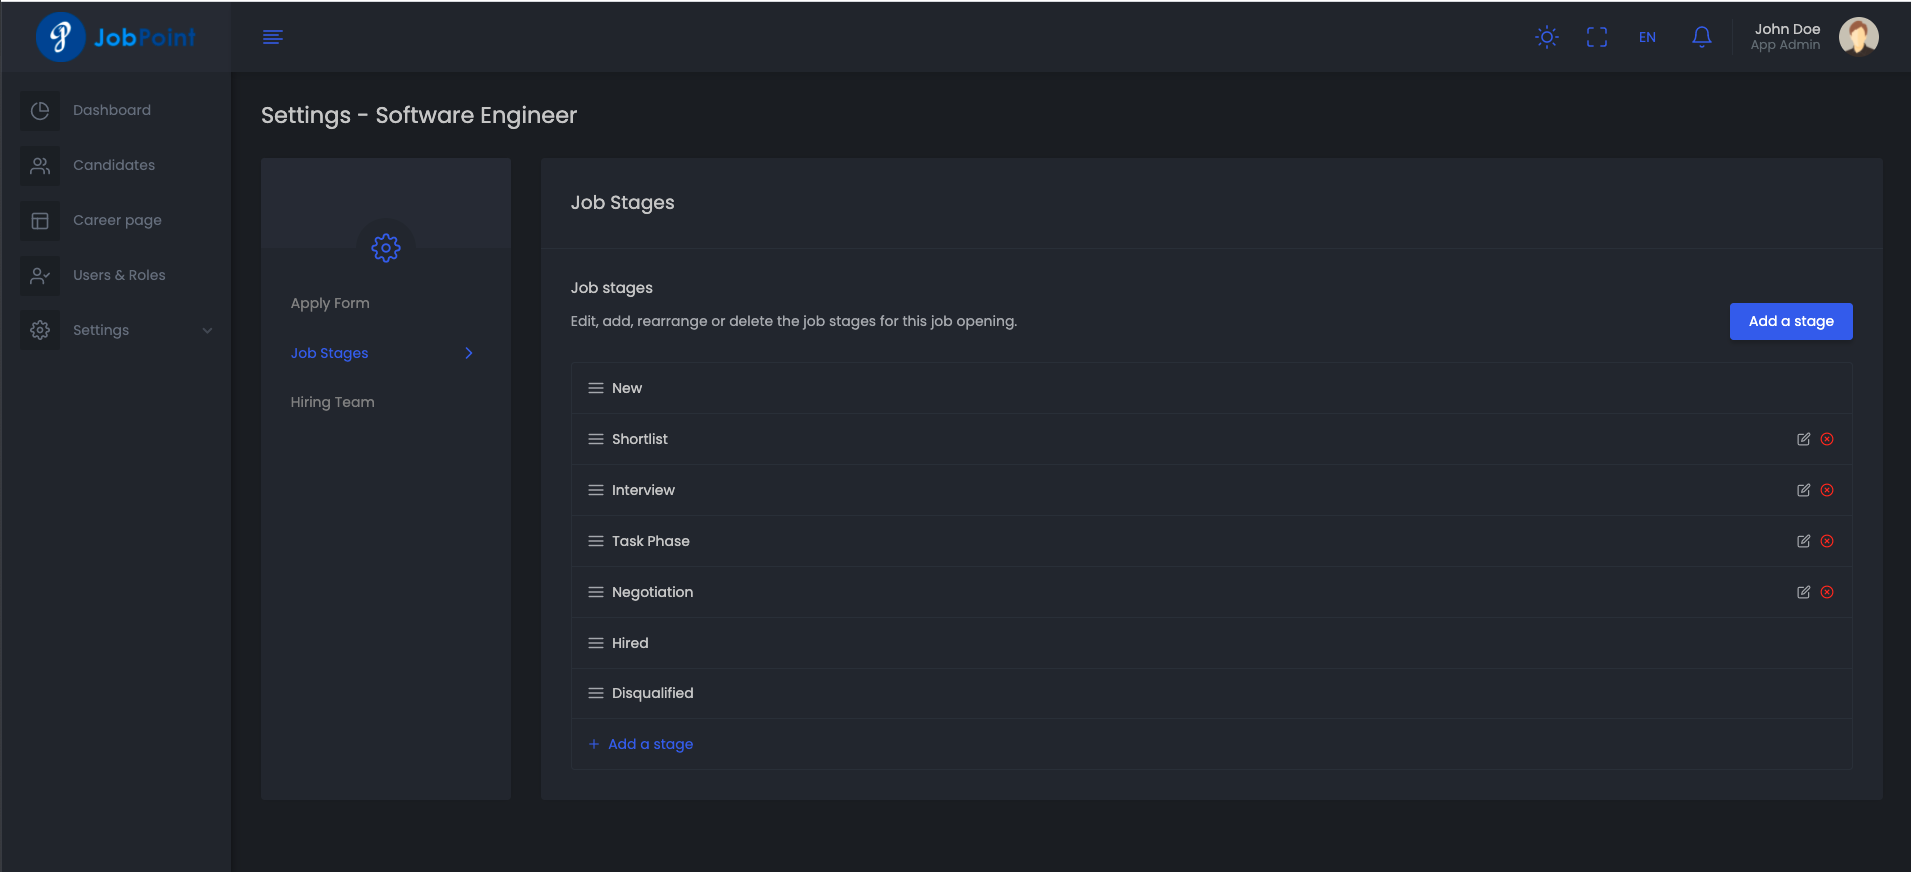Click the bottom Add a stage link
Screen dimensions: 1911x872
650,744
